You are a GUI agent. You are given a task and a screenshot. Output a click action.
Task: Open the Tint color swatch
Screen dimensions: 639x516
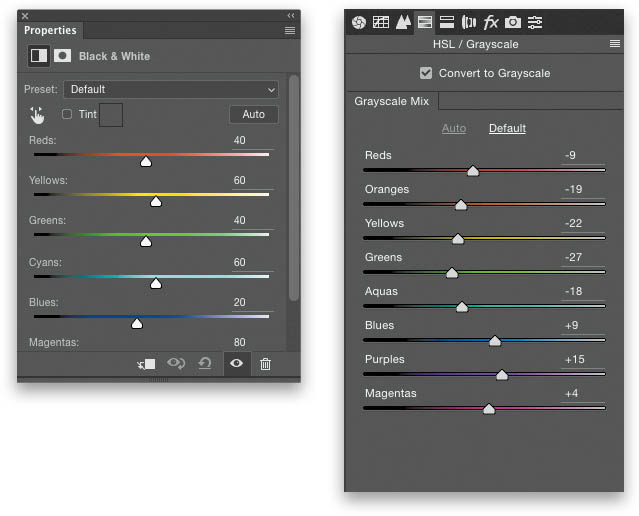pyautogui.click(x=111, y=115)
